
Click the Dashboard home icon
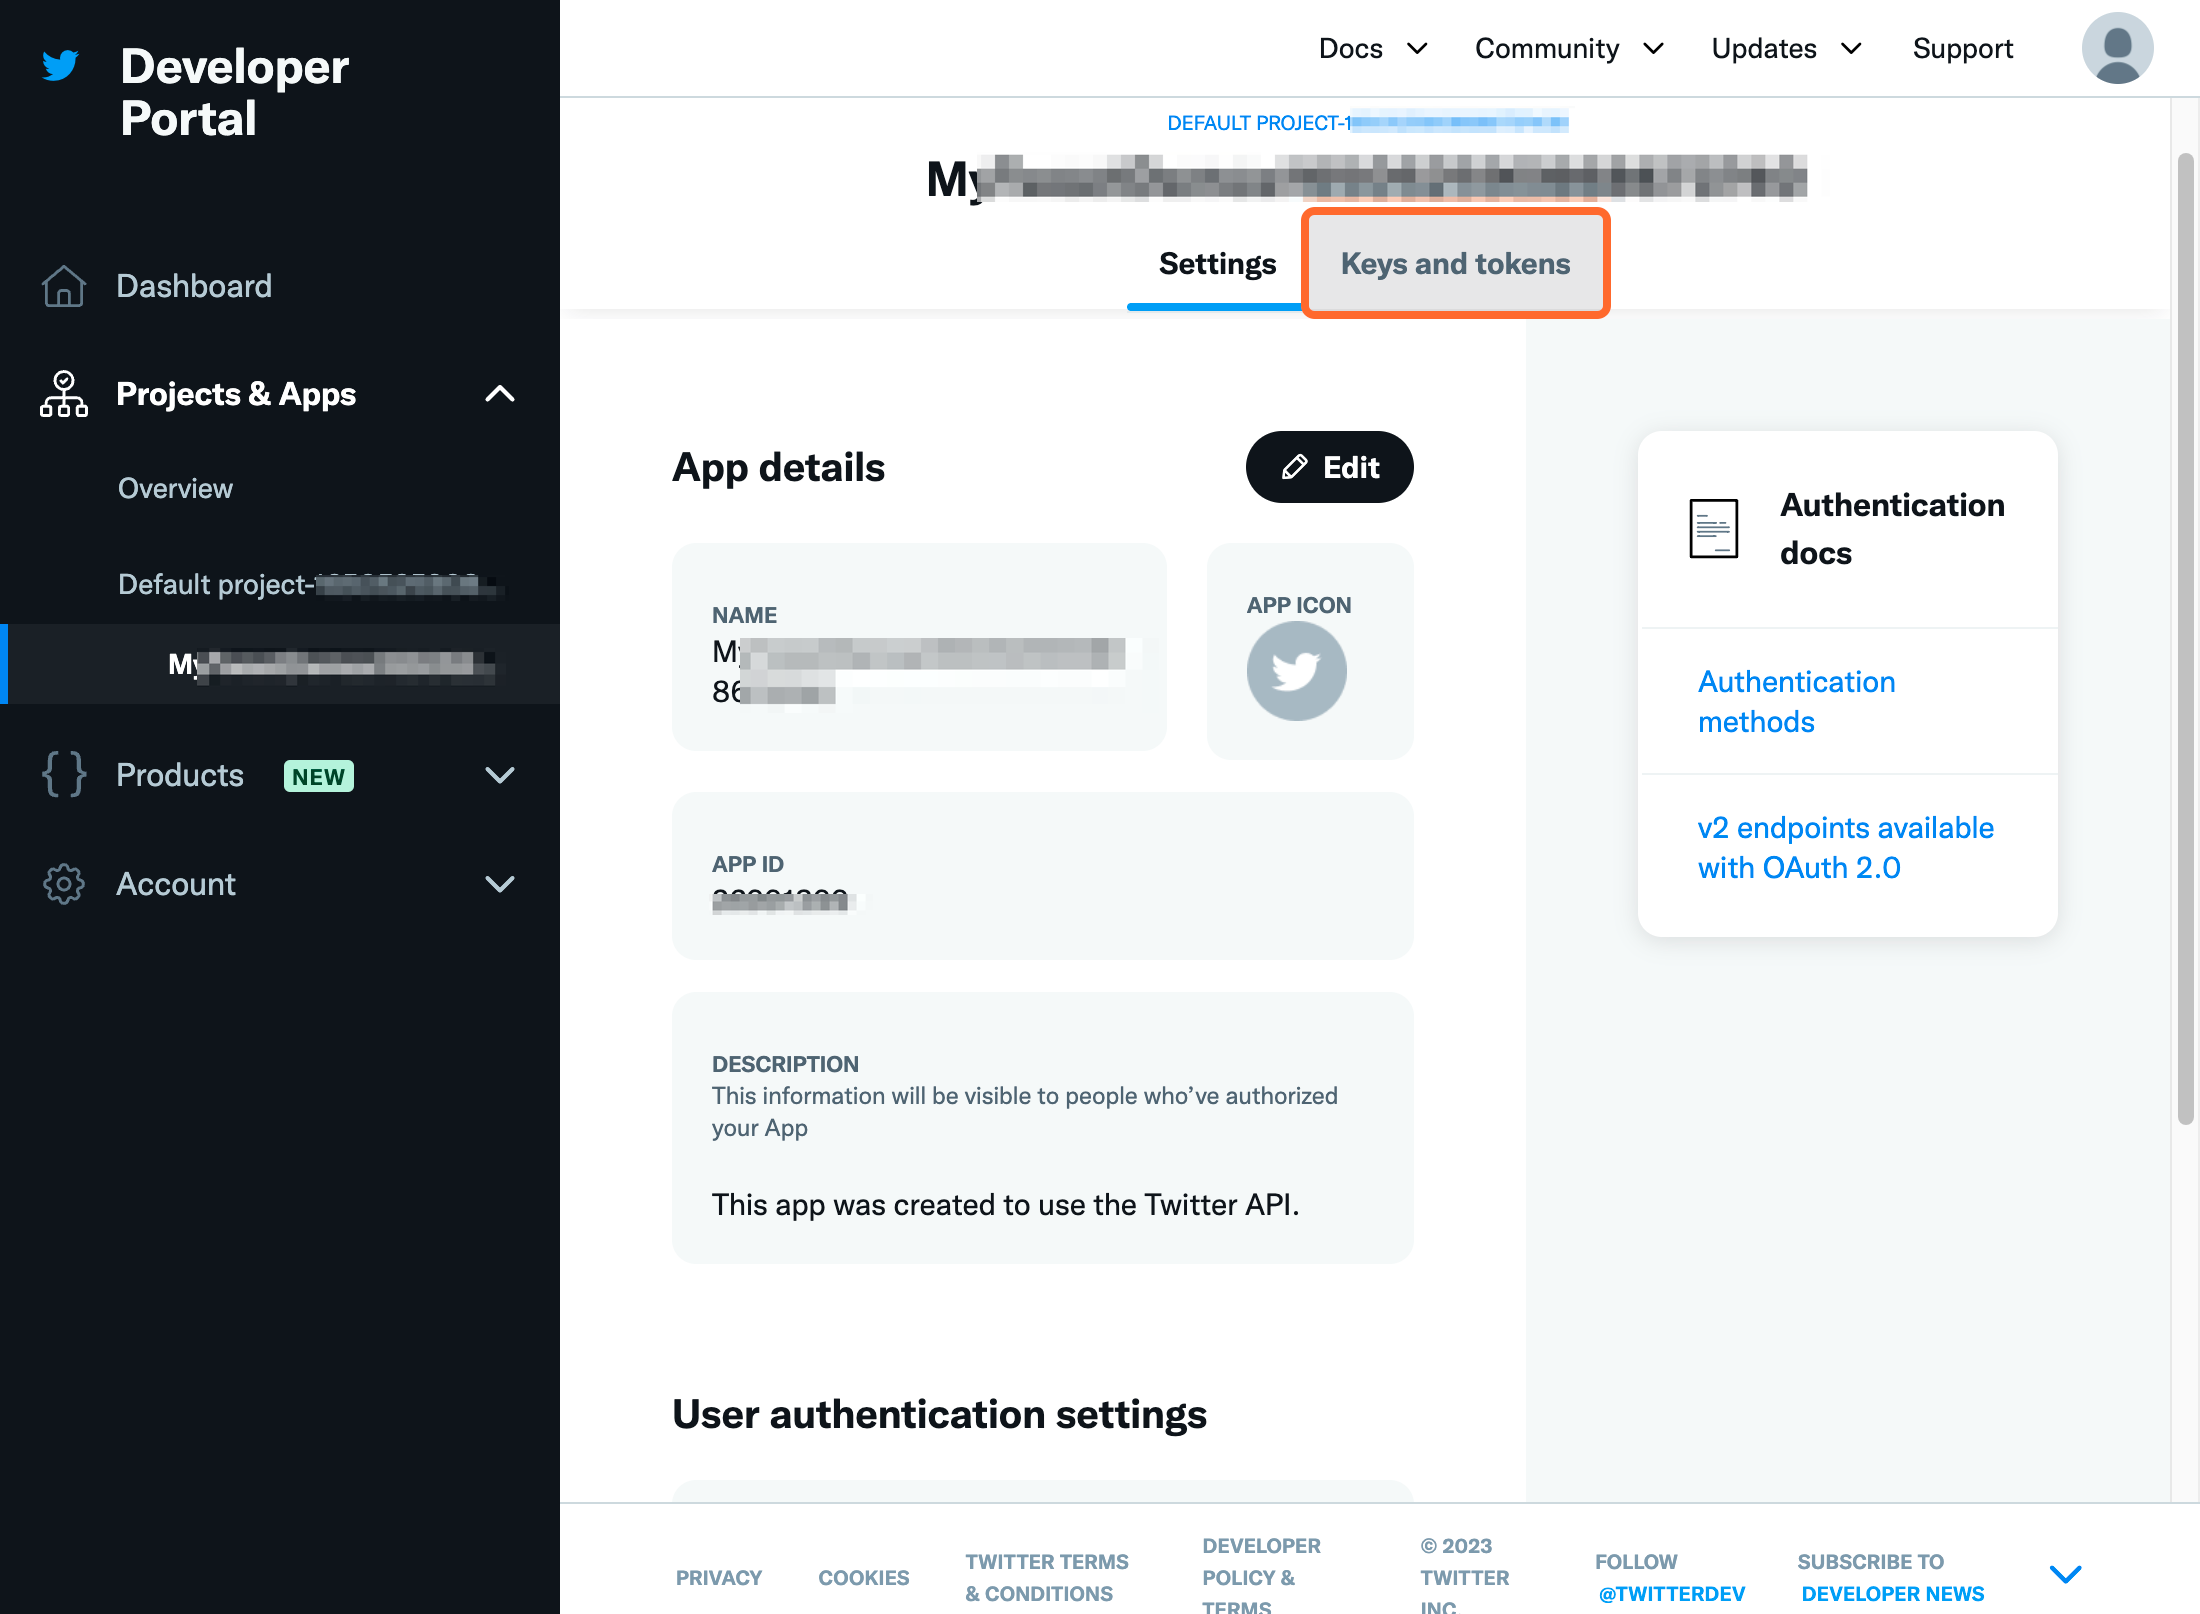[x=64, y=286]
